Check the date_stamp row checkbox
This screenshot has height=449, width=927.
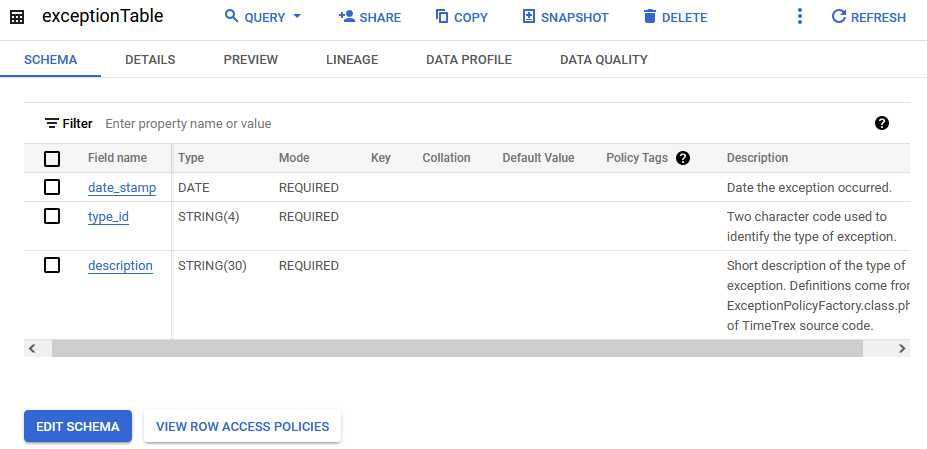click(x=52, y=187)
